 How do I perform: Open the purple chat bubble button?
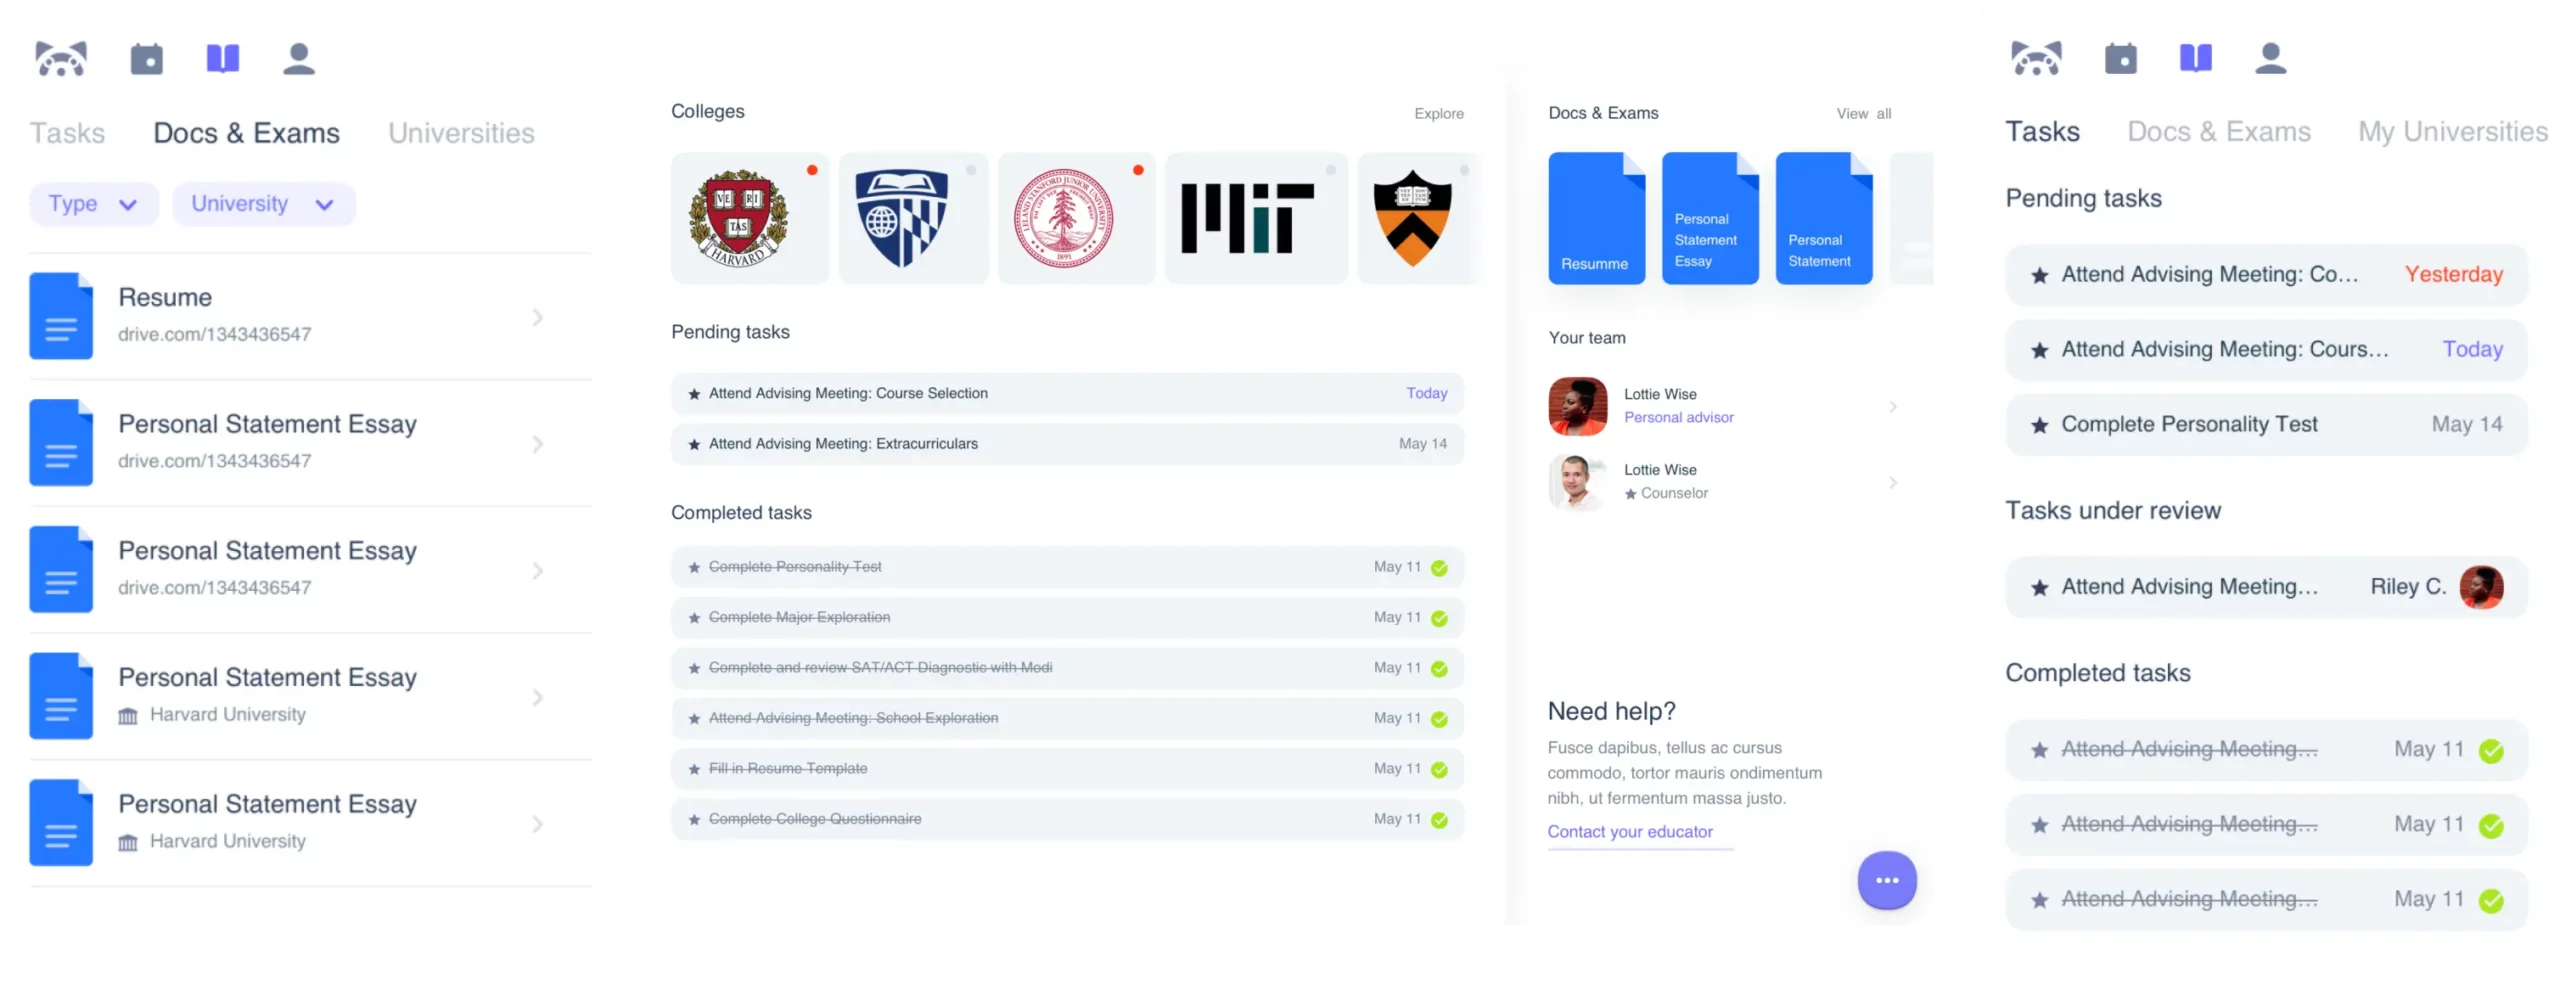pyautogui.click(x=1886, y=880)
